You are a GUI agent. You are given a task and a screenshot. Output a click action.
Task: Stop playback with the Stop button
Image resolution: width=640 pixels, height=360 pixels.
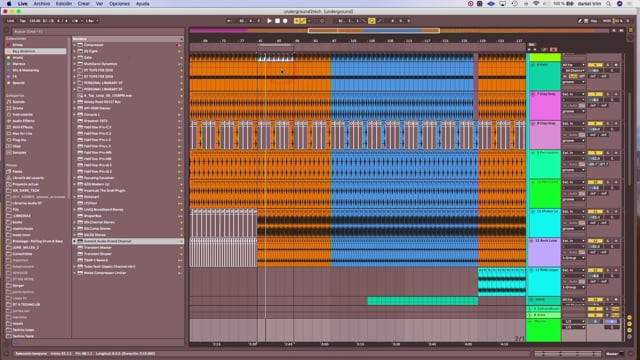[x=277, y=21]
